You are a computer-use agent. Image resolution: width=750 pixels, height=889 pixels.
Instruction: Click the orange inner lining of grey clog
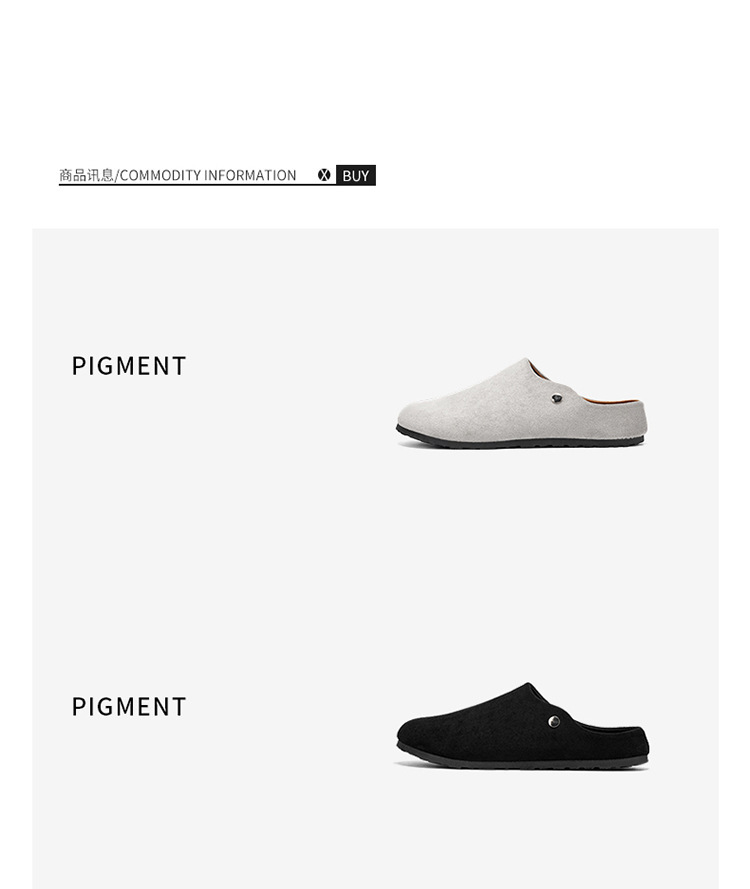[601, 397]
